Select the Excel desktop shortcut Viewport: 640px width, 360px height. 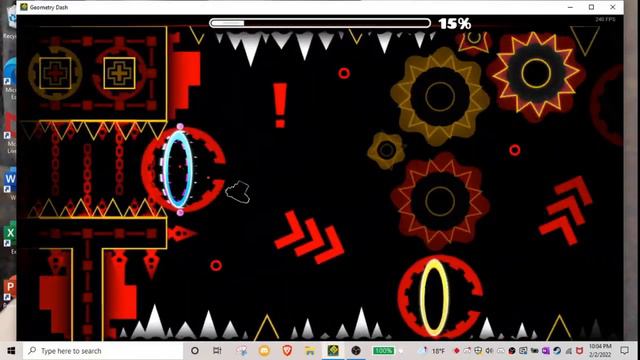[x=10, y=237]
